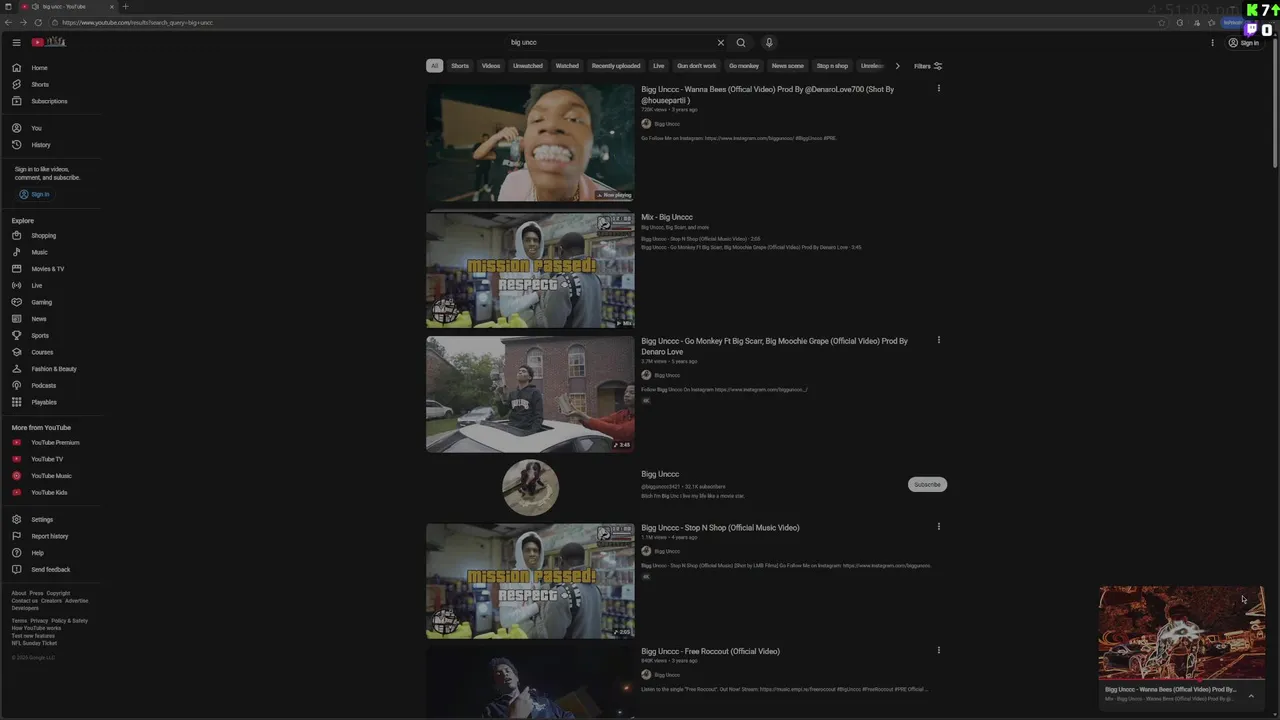
Task: Open Bigg Unccc channel avatar
Action: point(530,487)
